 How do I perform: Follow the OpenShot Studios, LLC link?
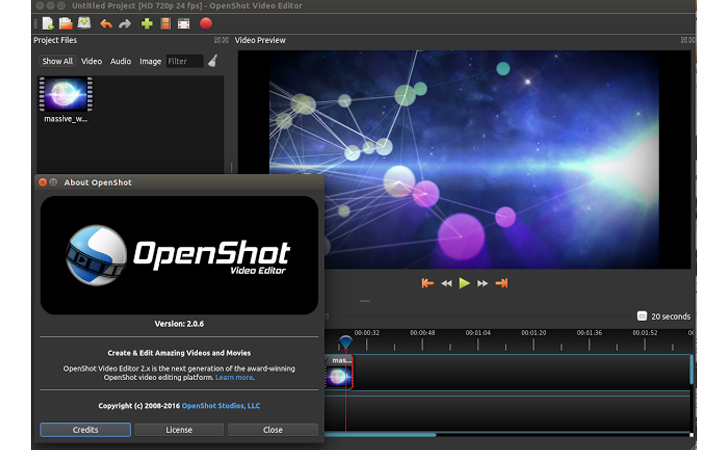coord(221,405)
